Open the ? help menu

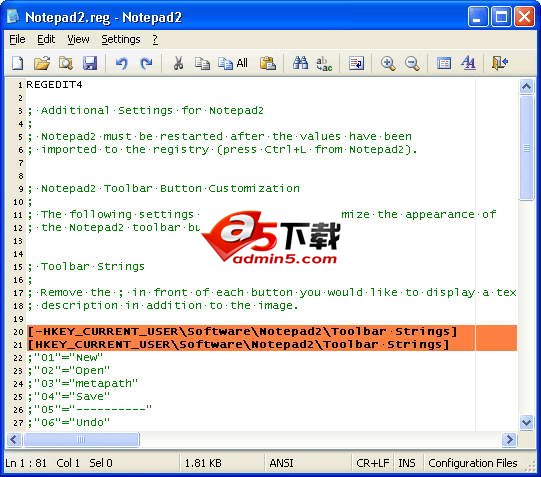coord(155,39)
